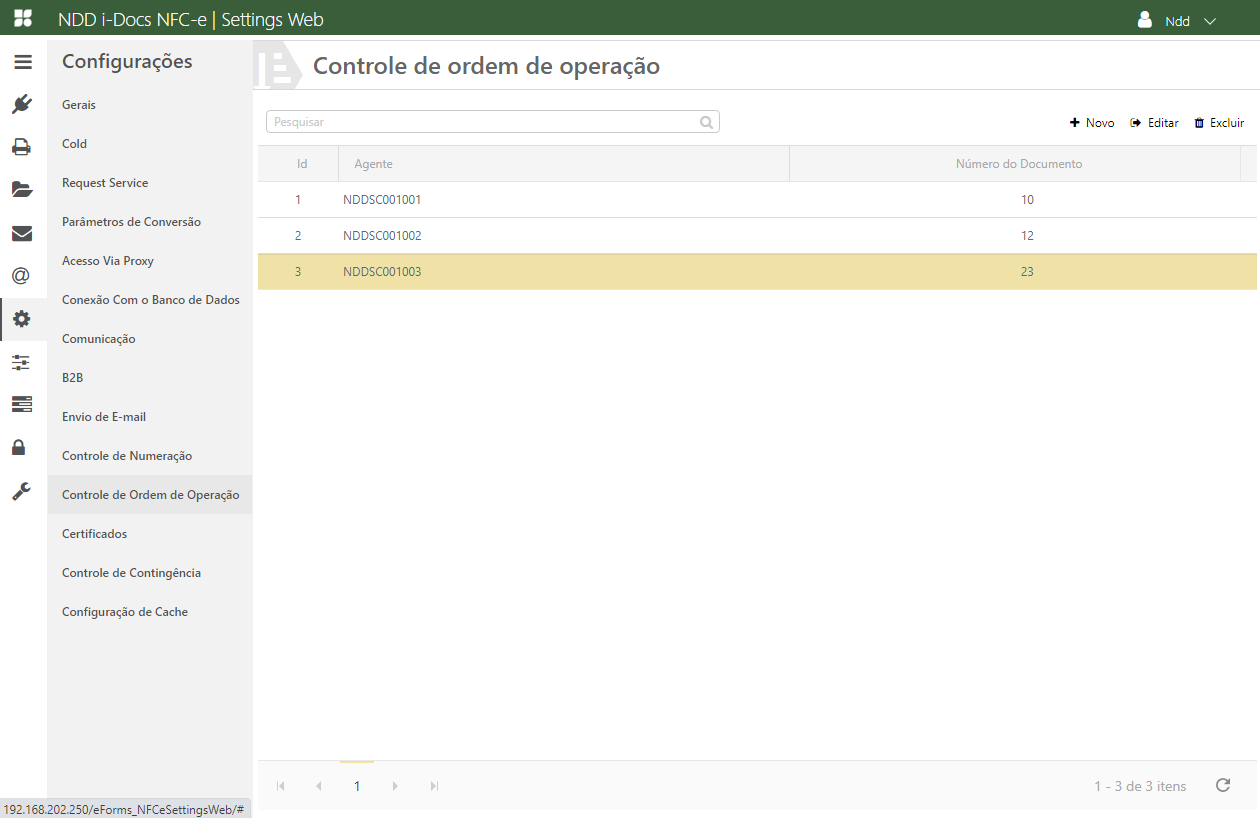Viewport: 1260px width, 818px height.
Task: Click the envelope mail icon in sidebar
Action: [x=22, y=234]
